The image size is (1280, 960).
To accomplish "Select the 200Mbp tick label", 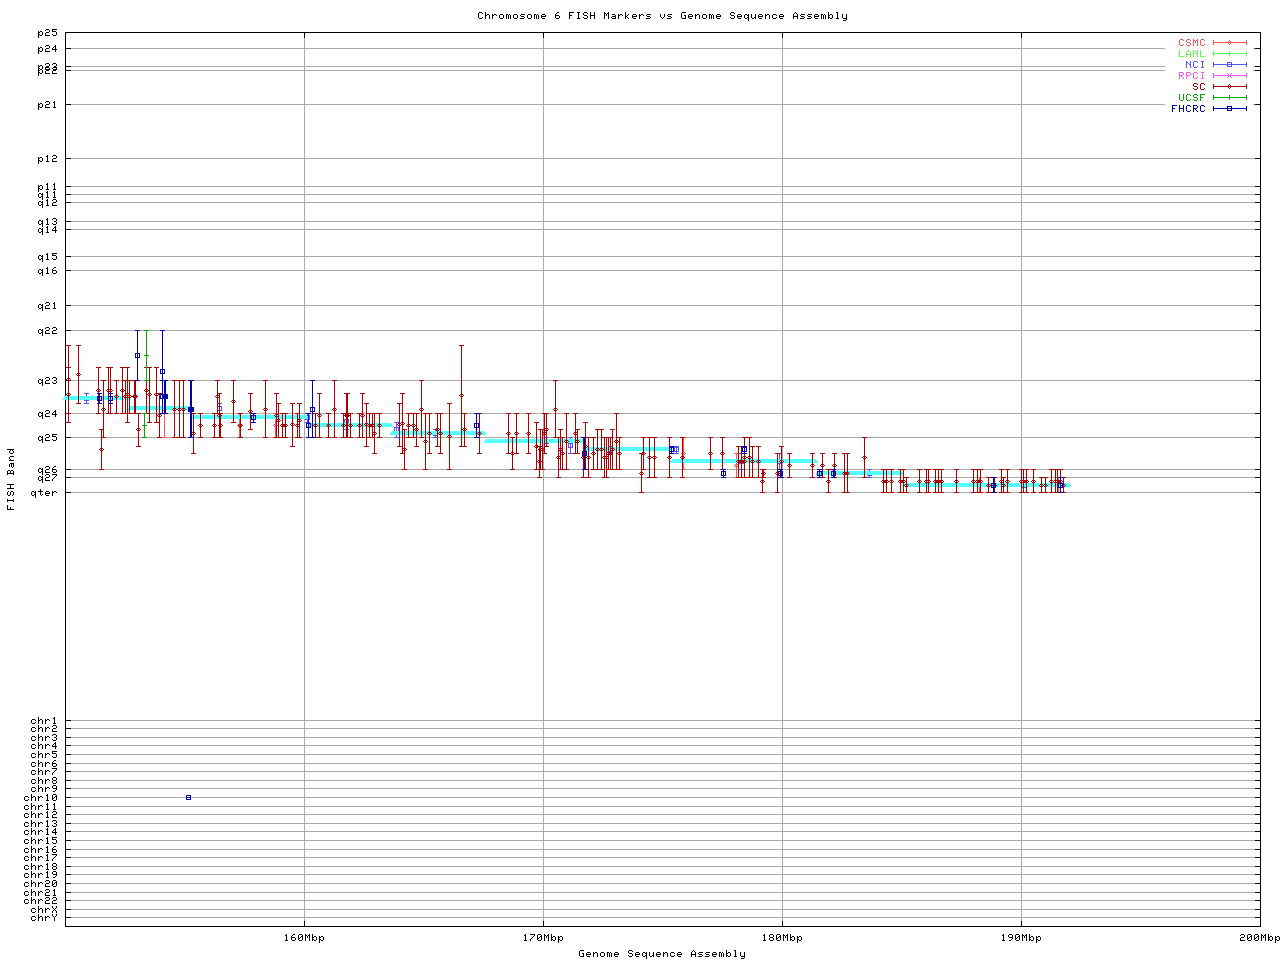I will click(1258, 938).
